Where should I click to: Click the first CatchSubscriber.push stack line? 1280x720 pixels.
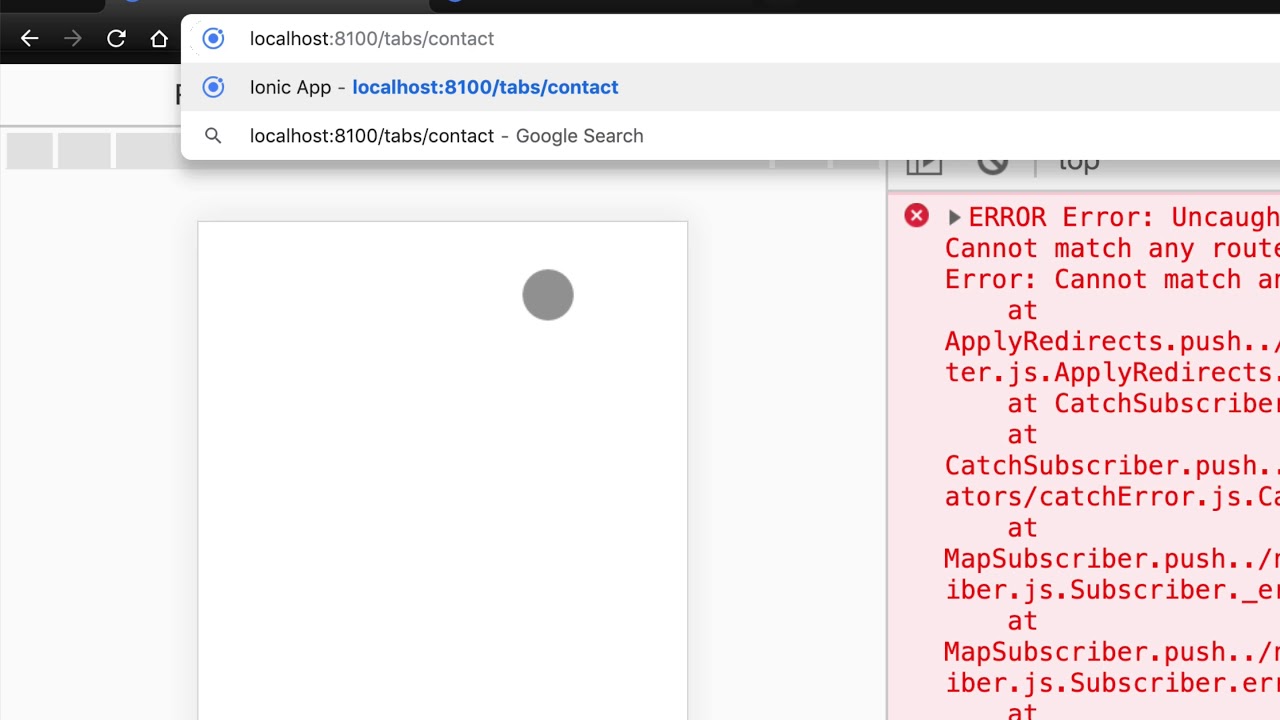tap(1112, 465)
